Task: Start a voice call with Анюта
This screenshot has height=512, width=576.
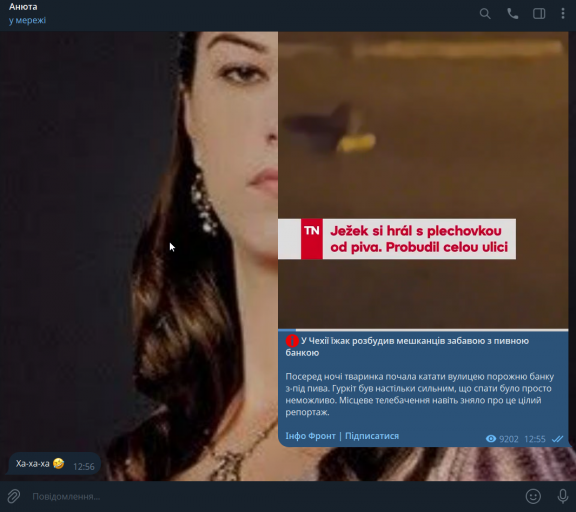Action: [512, 14]
